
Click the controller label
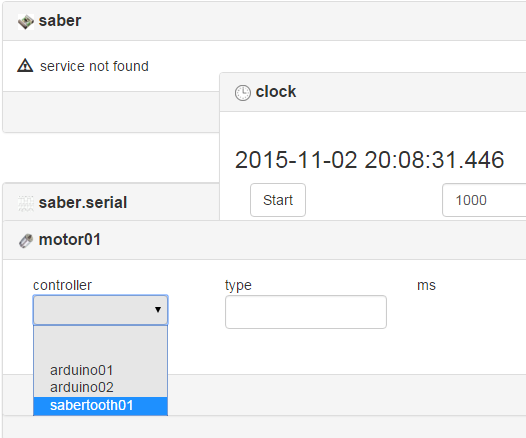click(62, 285)
